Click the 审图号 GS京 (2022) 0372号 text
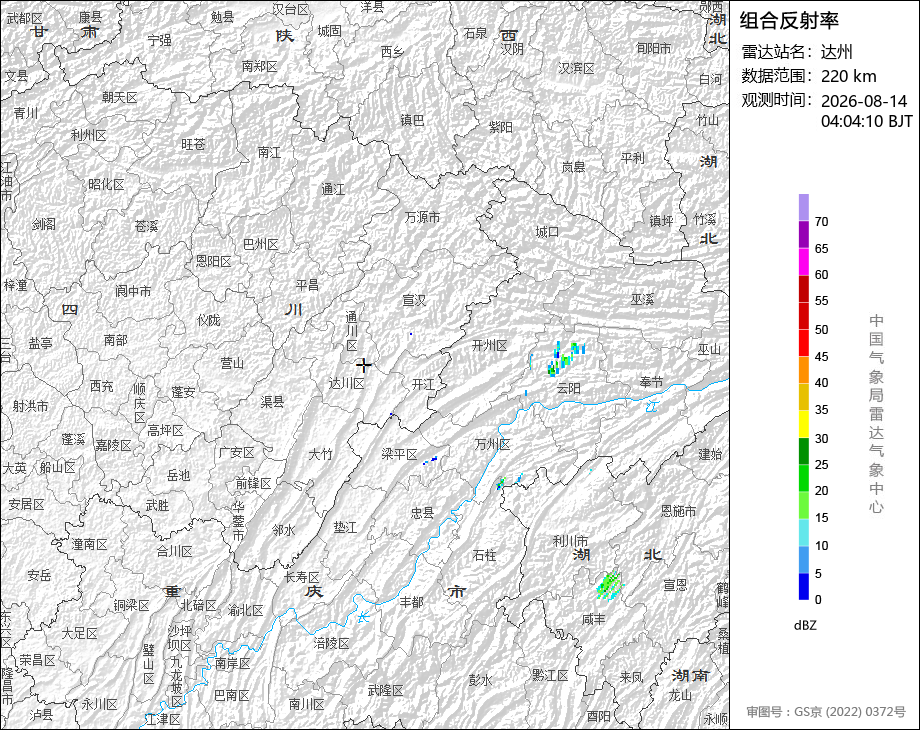Image resolution: width=920 pixels, height=730 pixels. 826,712
